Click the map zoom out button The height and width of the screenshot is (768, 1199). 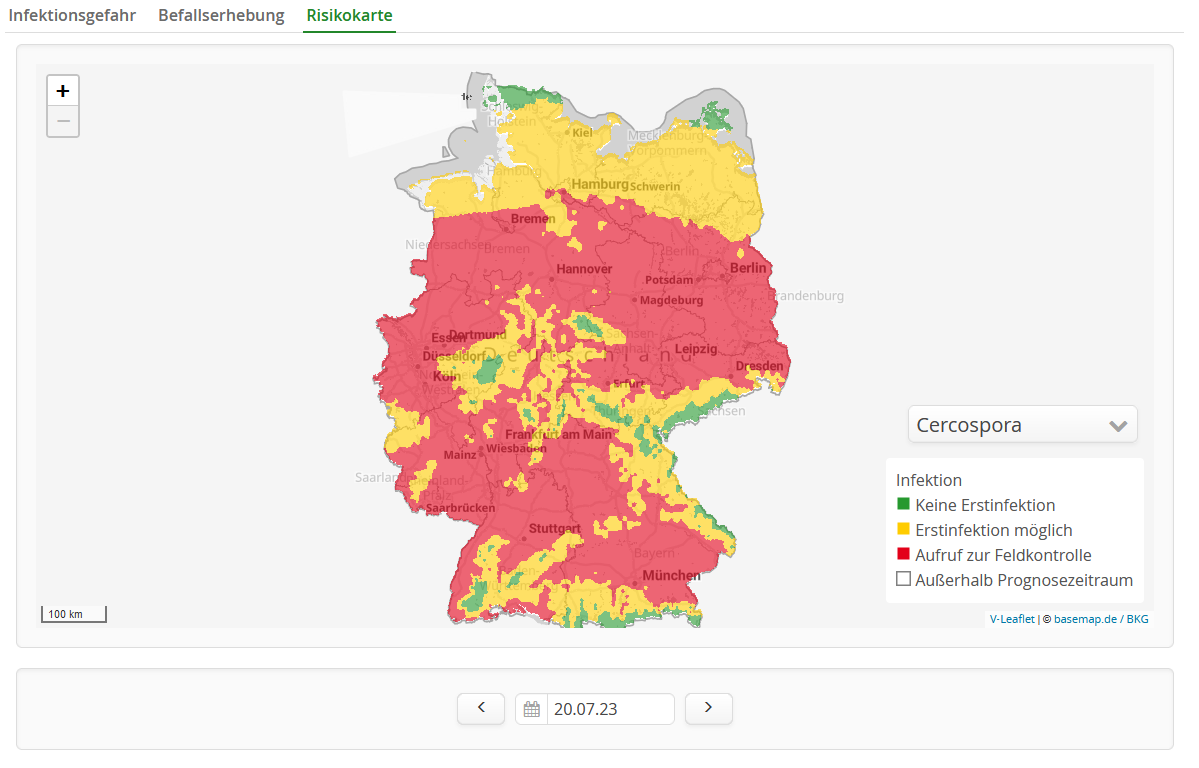tap(63, 121)
